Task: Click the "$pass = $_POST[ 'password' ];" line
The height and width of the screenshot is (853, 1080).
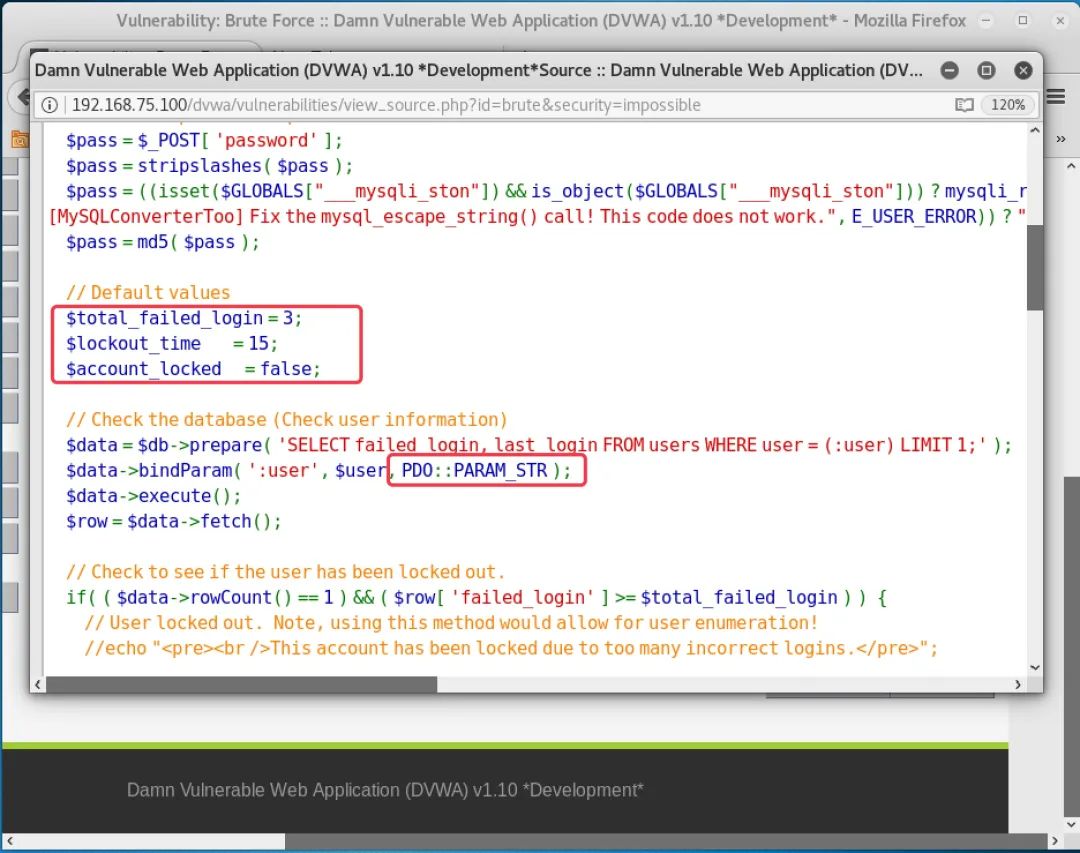Action: coord(204,141)
